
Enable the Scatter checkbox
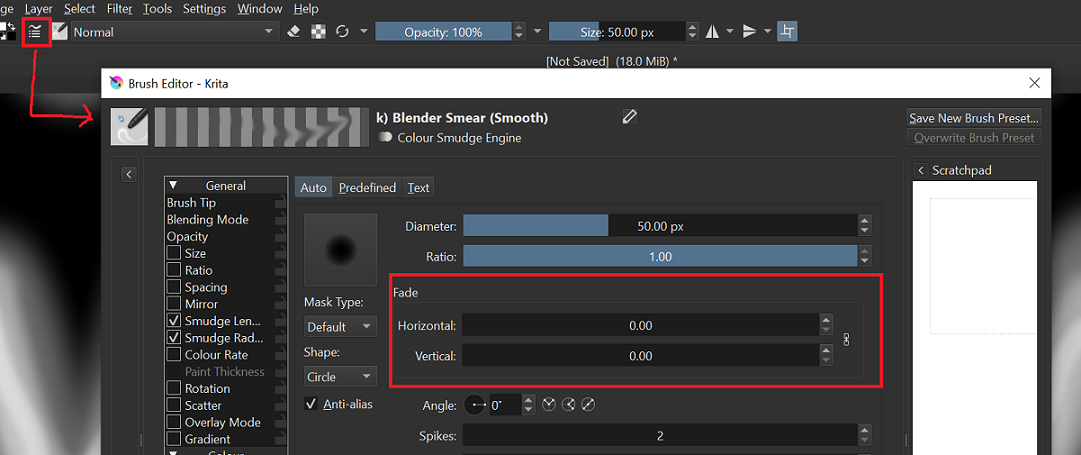coord(174,405)
